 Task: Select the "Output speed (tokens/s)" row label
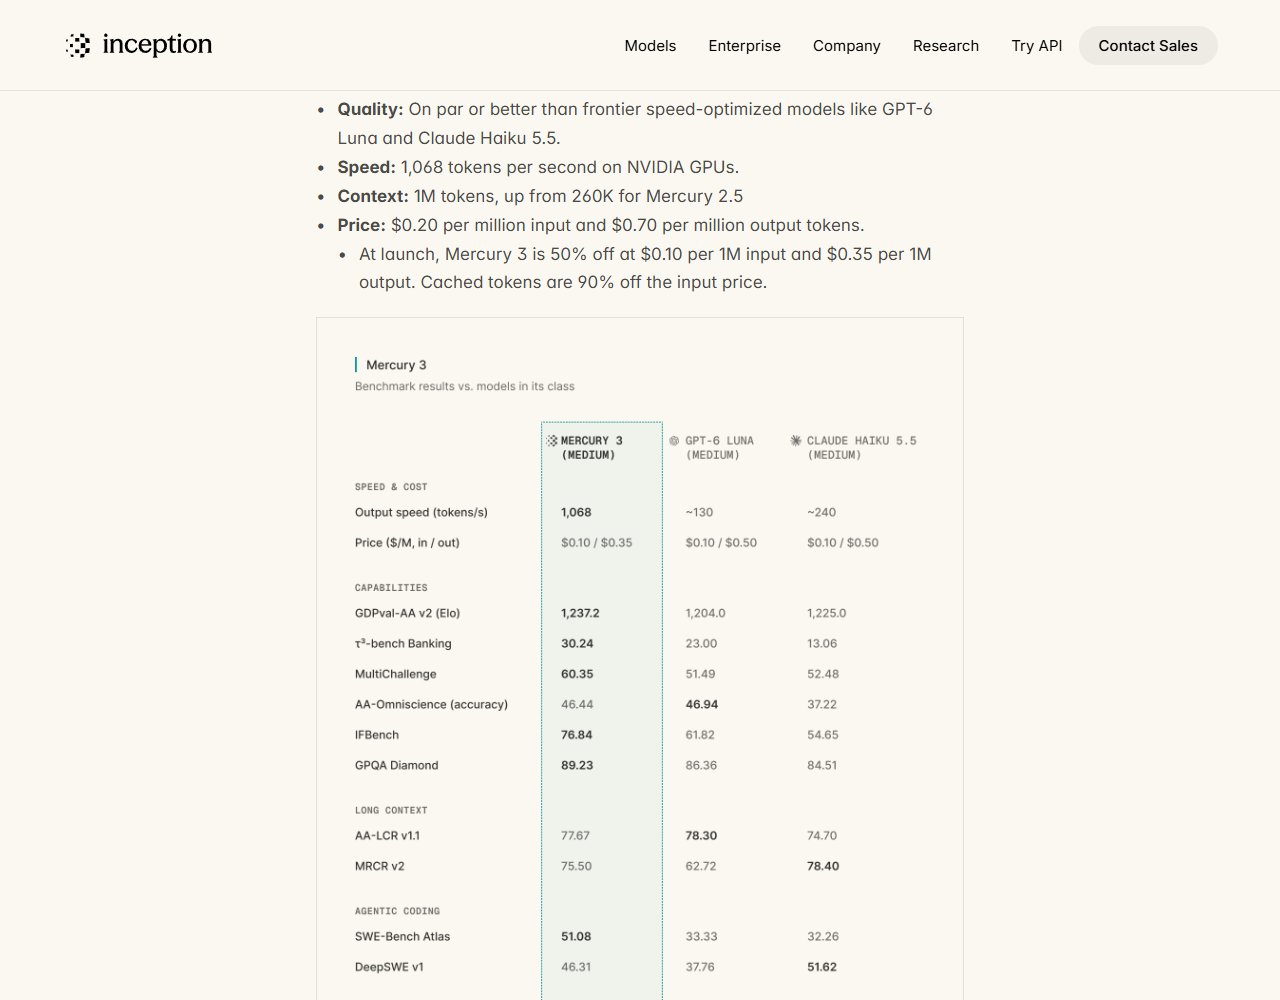pyautogui.click(x=421, y=512)
